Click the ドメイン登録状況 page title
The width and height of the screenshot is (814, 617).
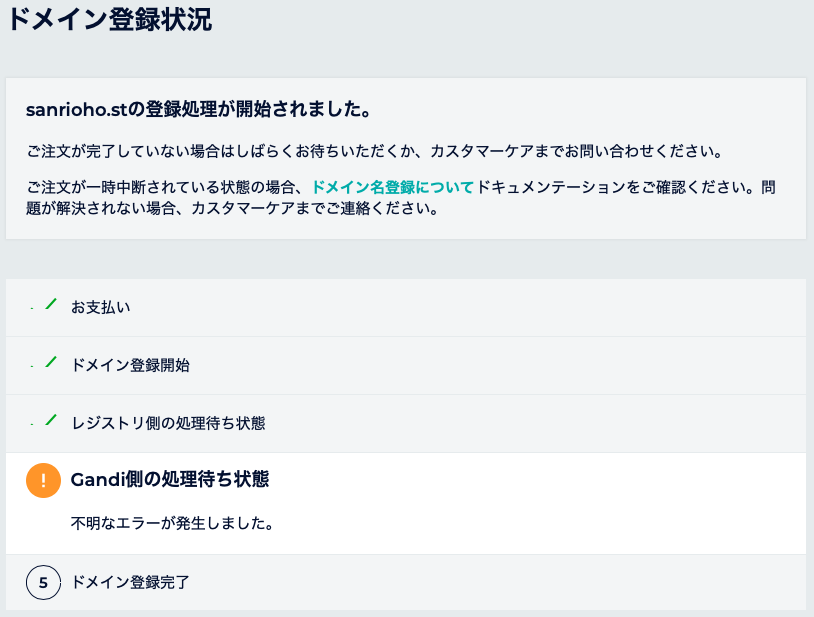coord(109,20)
